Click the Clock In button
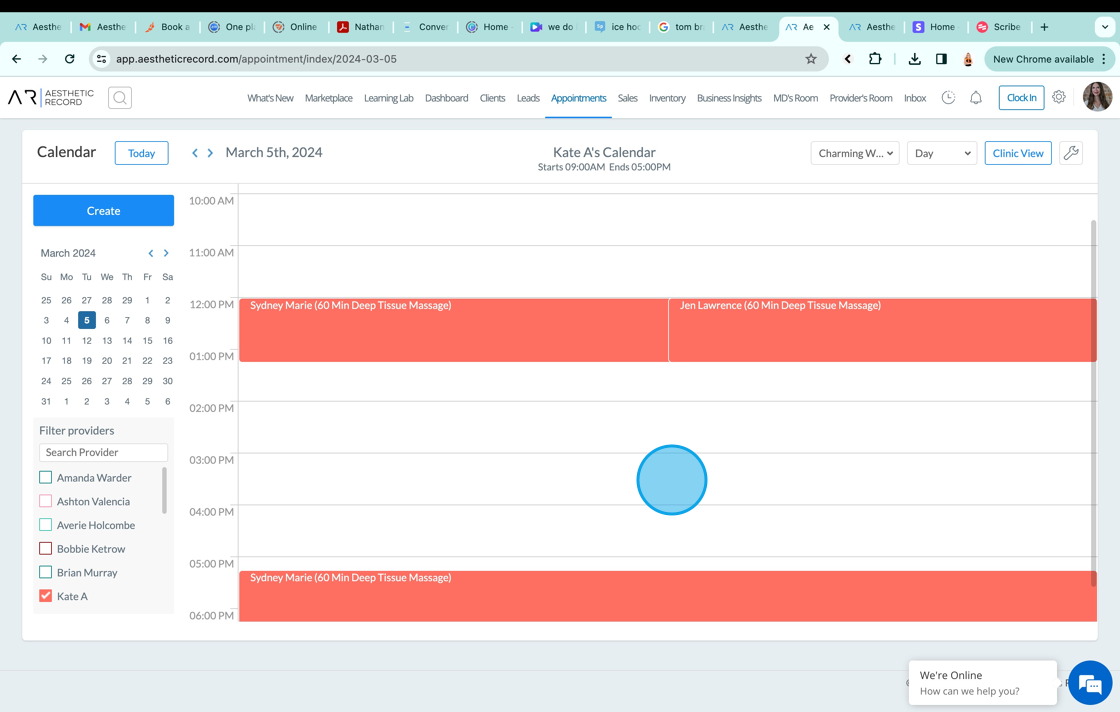 (x=1021, y=98)
